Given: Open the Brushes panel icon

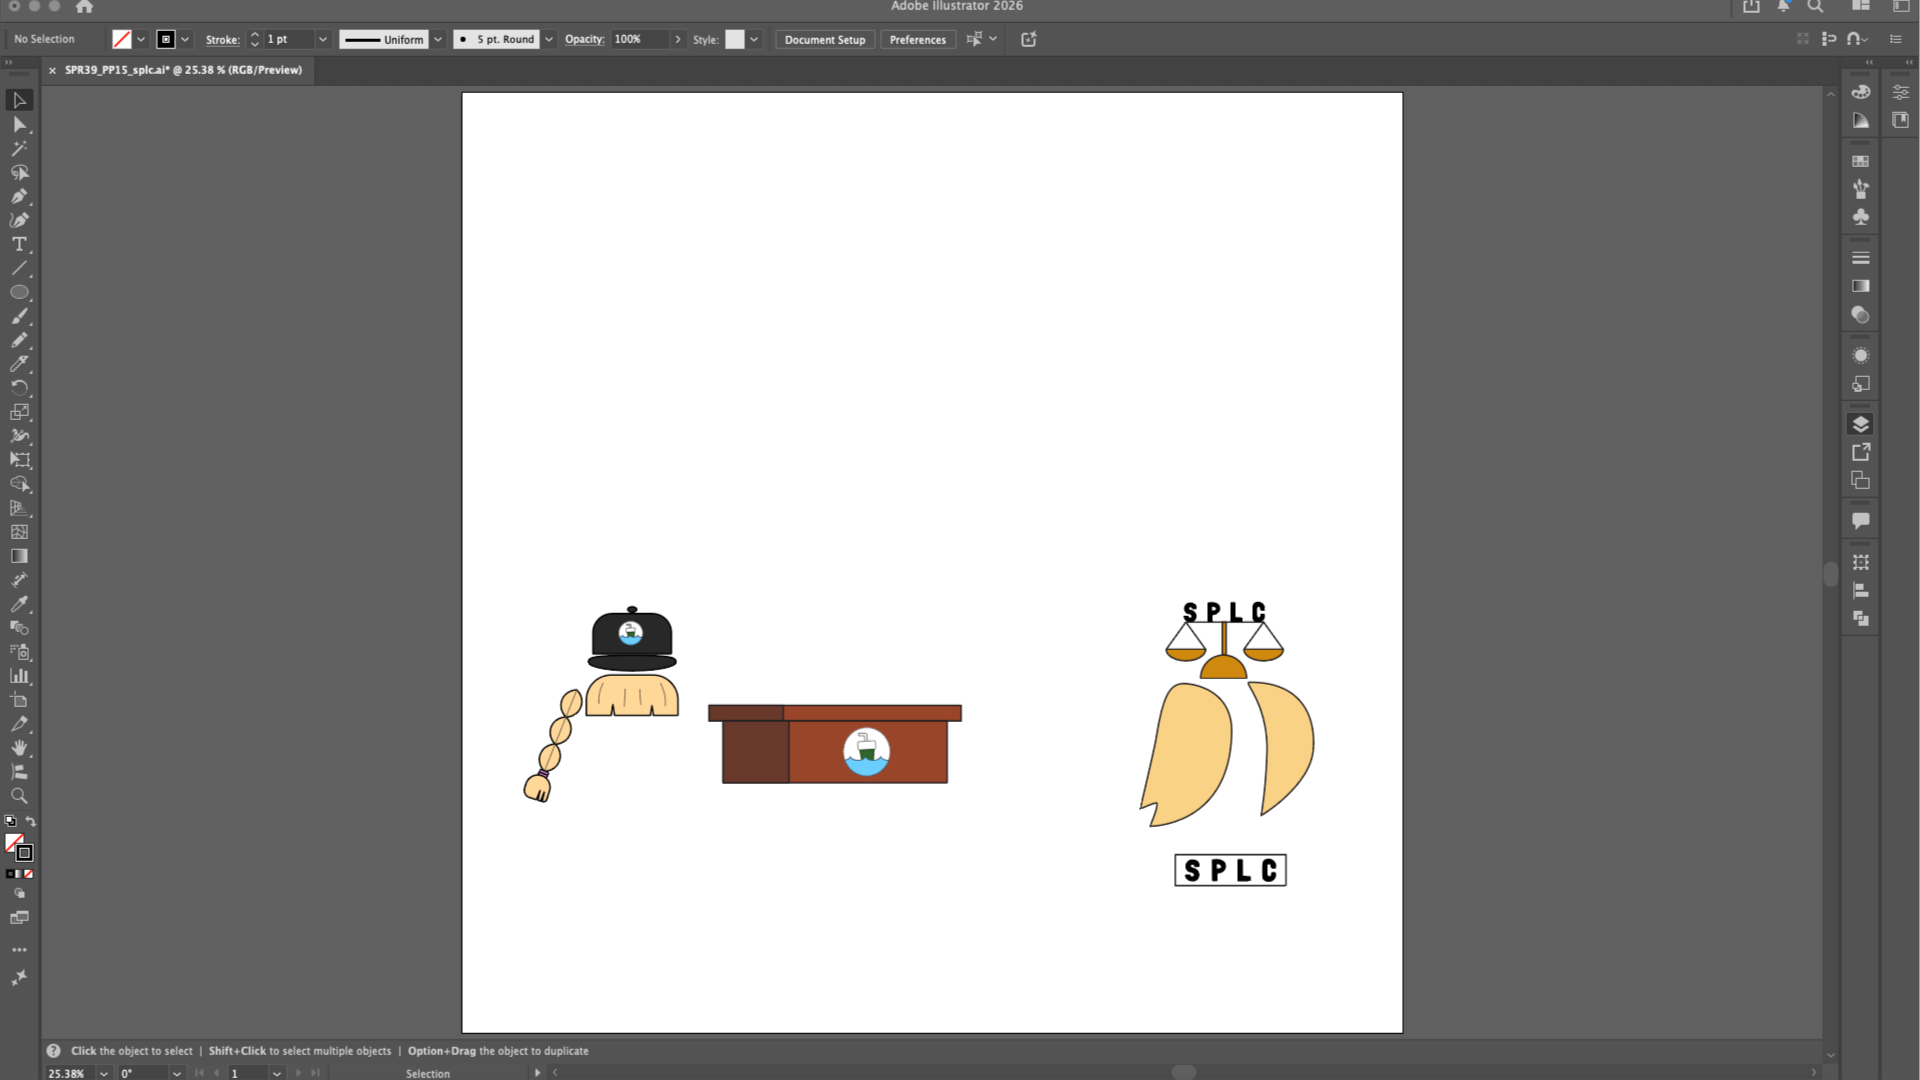Looking at the screenshot, I should [1860, 189].
